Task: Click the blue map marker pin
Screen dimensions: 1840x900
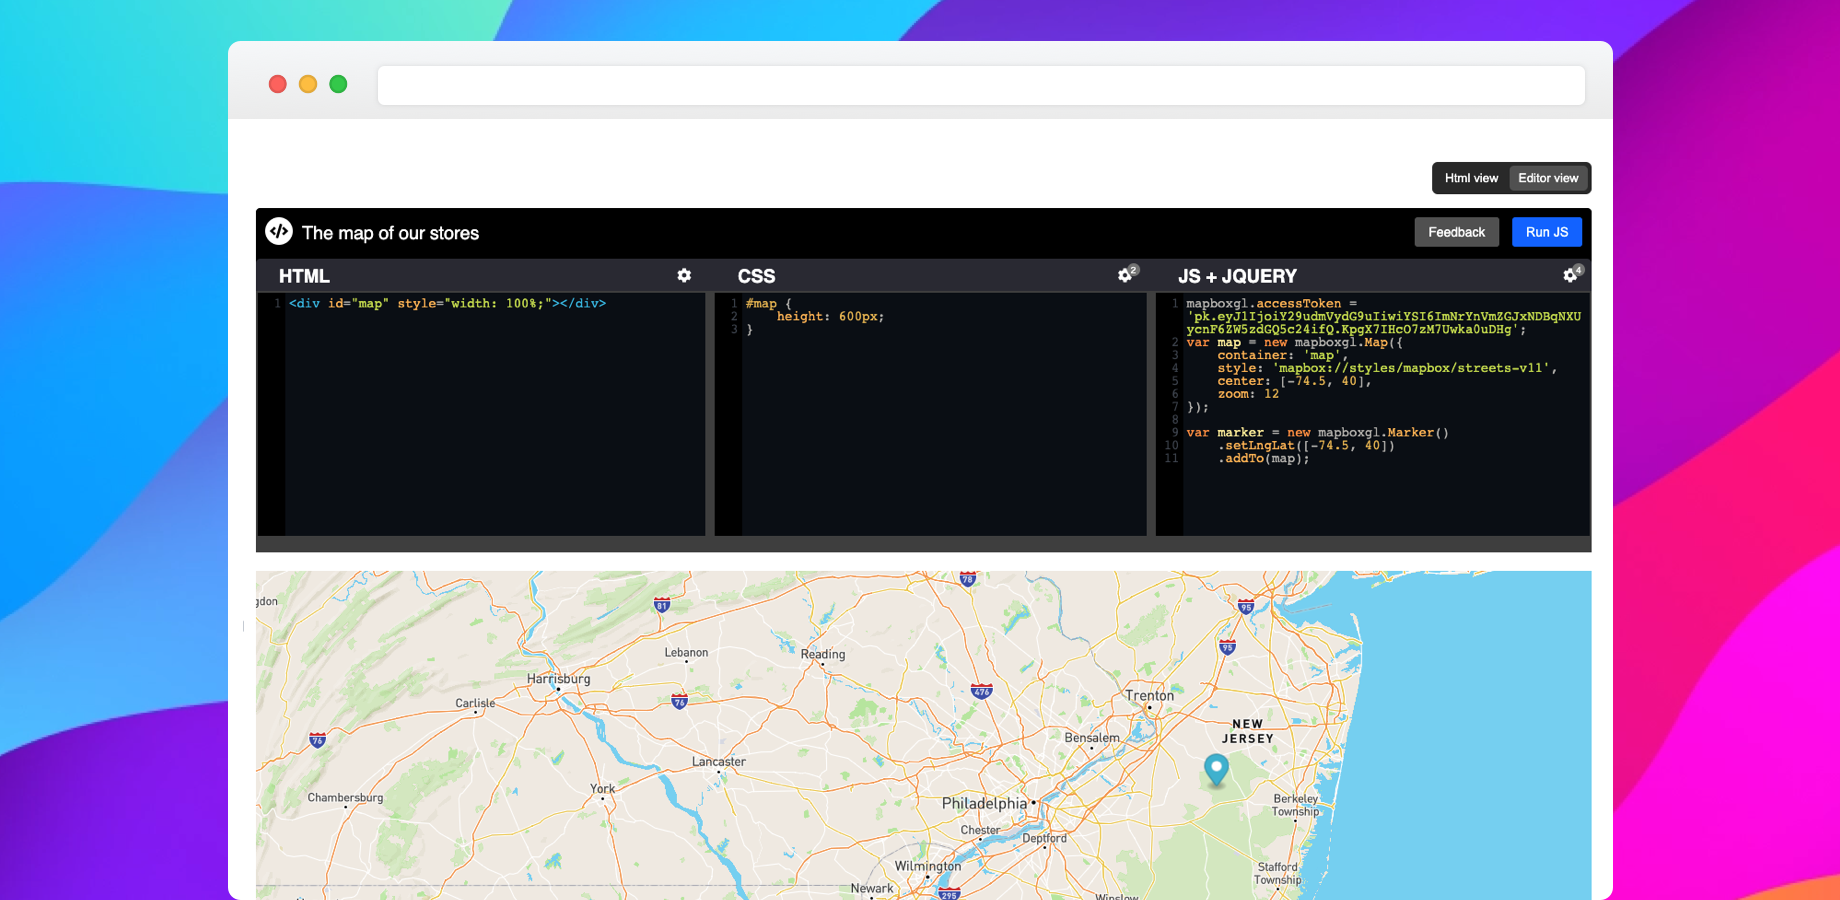Action: (1216, 768)
